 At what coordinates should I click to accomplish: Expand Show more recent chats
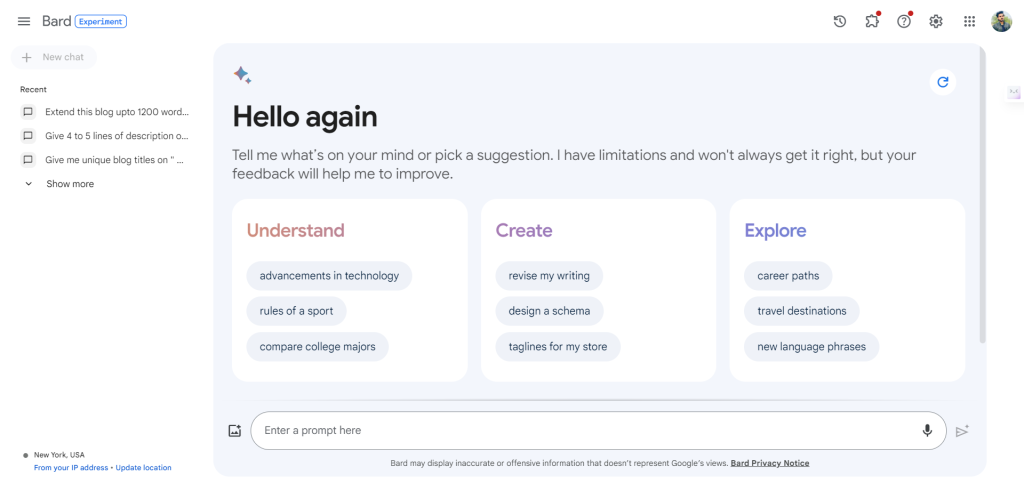69,184
